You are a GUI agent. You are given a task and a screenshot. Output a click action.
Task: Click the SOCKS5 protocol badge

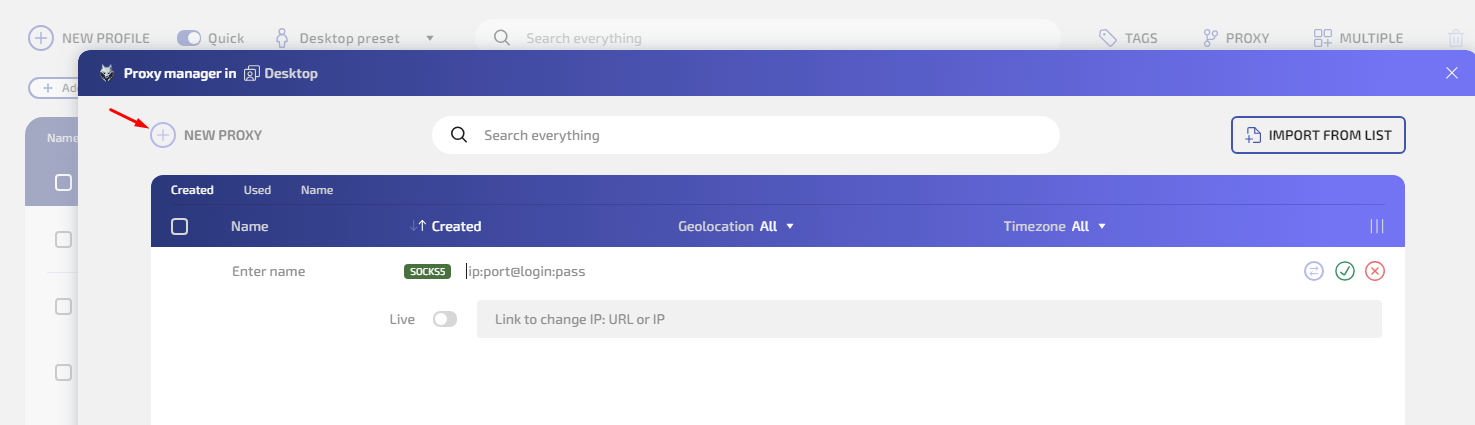pos(428,271)
